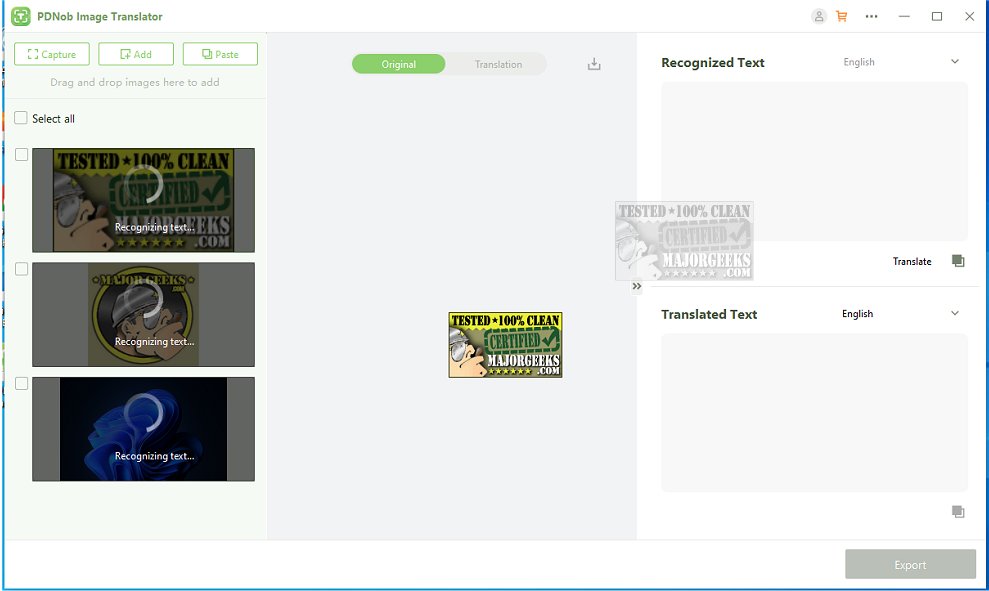
Task: Click the Capture screenshot button
Action: pos(52,54)
